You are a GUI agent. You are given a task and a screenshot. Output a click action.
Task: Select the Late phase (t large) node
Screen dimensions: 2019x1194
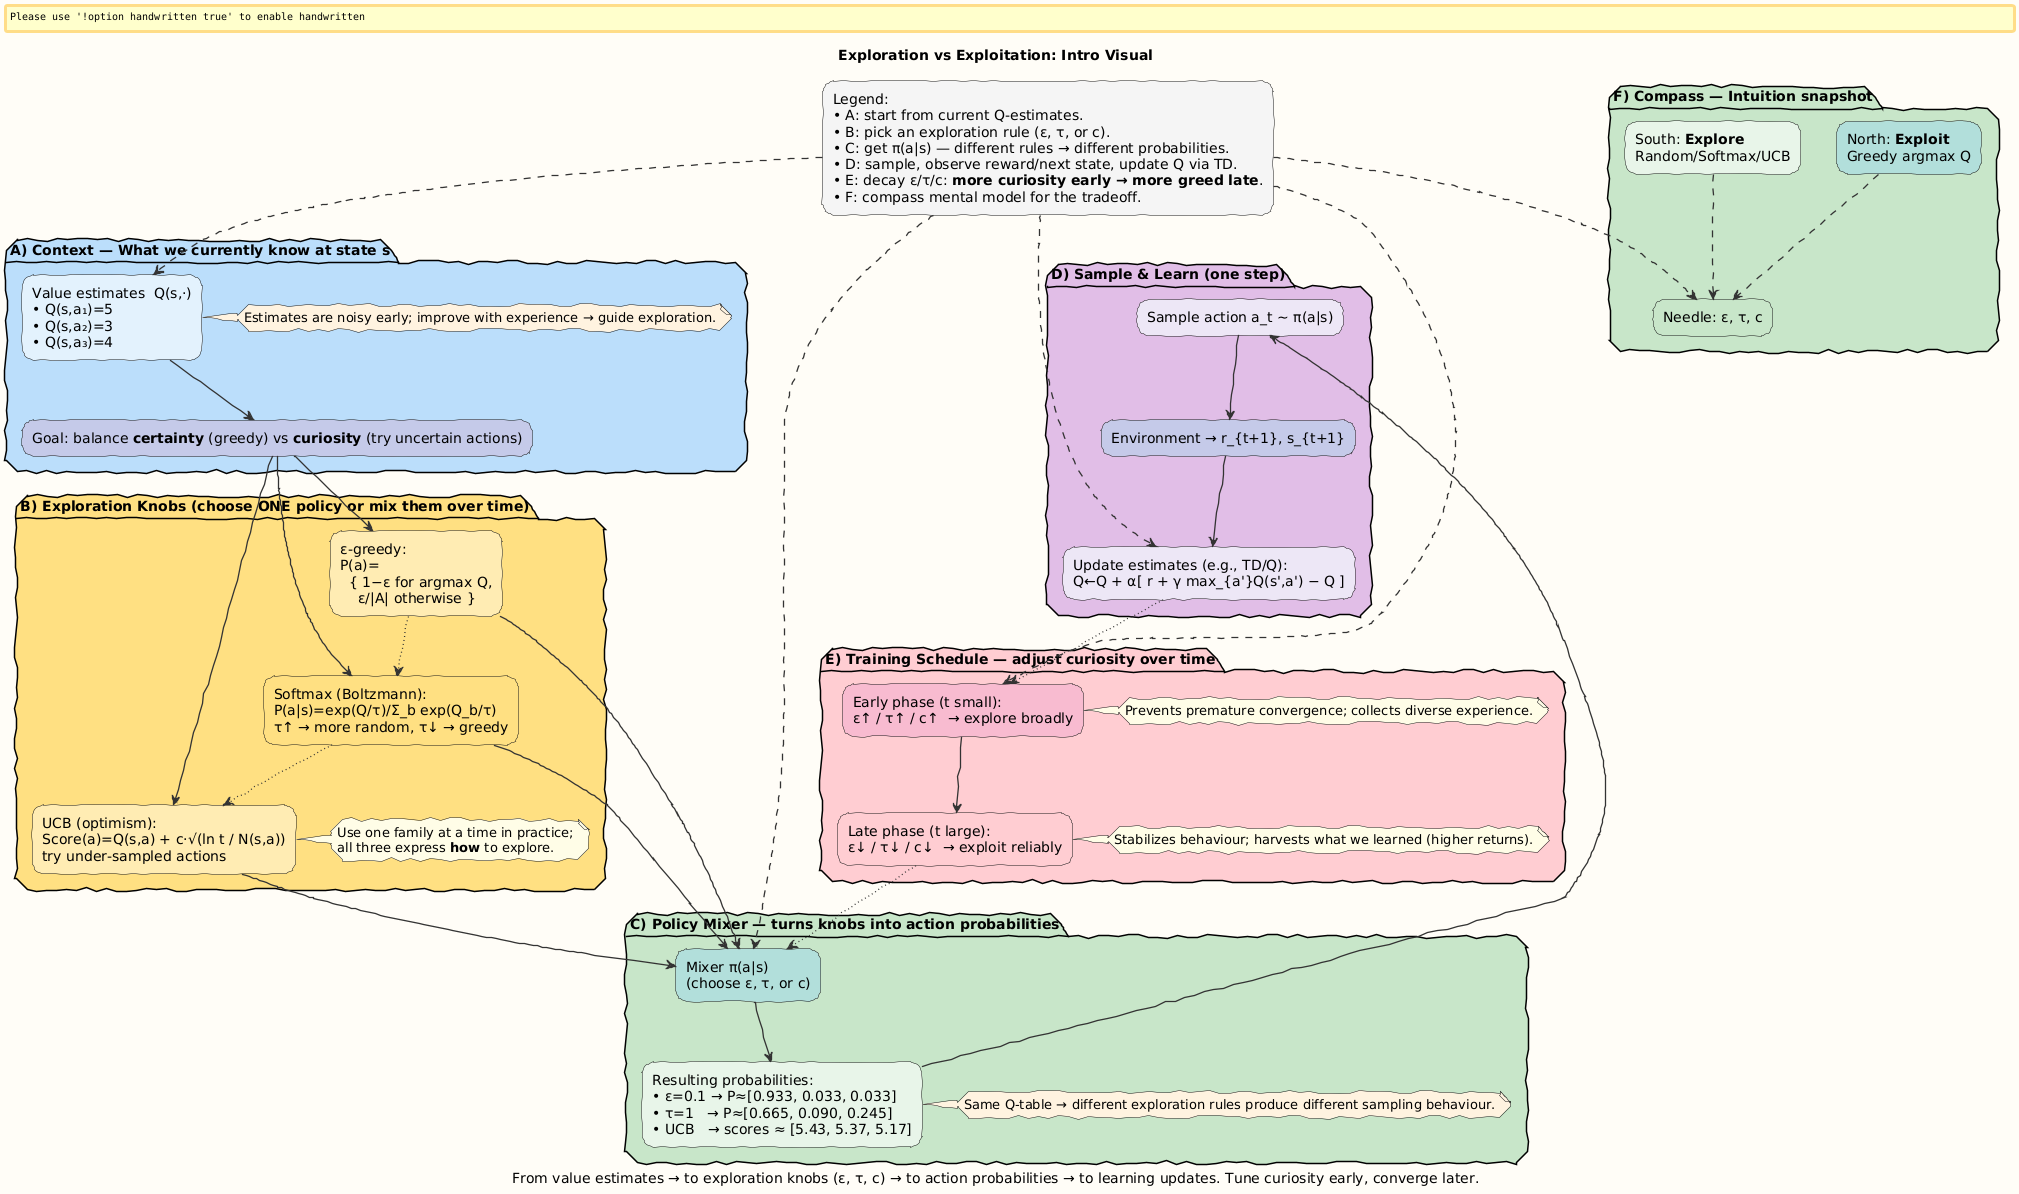pyautogui.click(x=955, y=839)
